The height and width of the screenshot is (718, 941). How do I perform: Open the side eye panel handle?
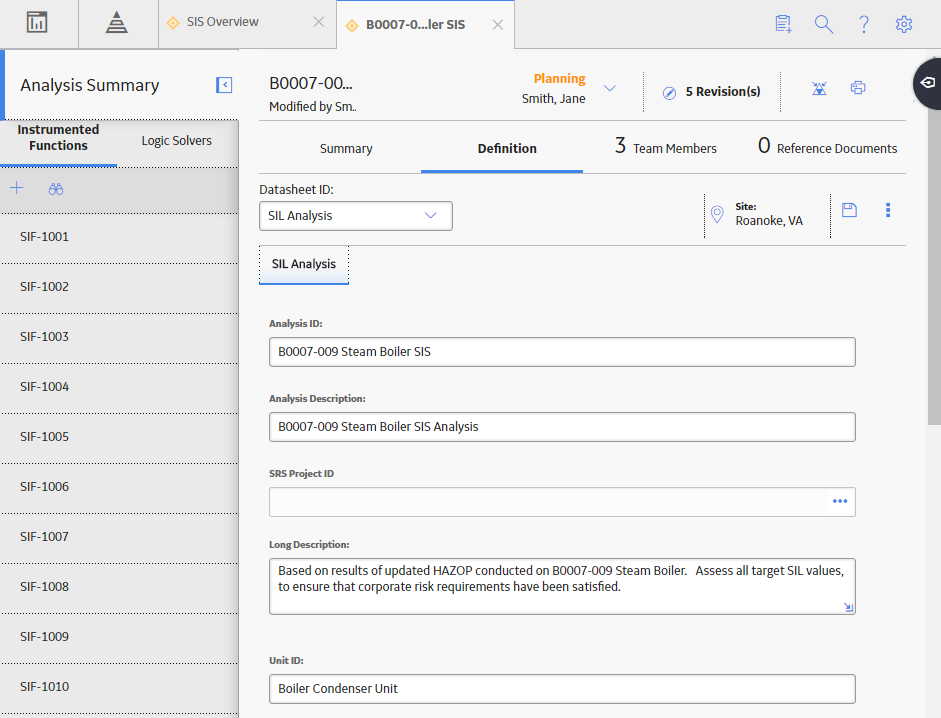click(x=928, y=83)
